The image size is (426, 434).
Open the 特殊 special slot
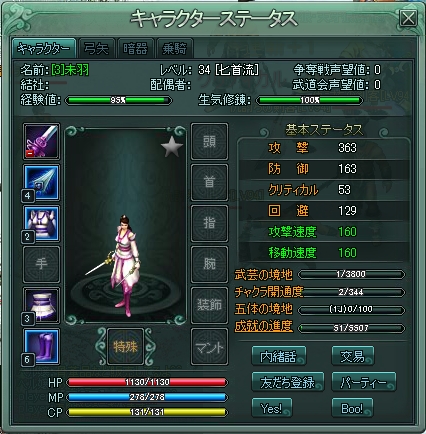[x=125, y=347]
